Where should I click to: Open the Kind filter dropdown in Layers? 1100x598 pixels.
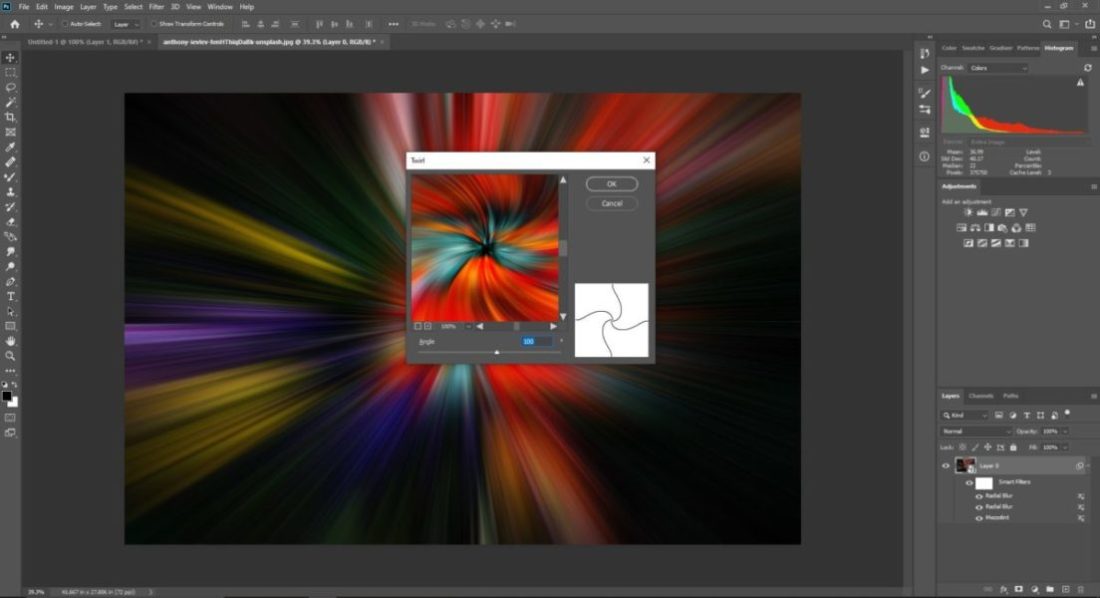coord(965,416)
